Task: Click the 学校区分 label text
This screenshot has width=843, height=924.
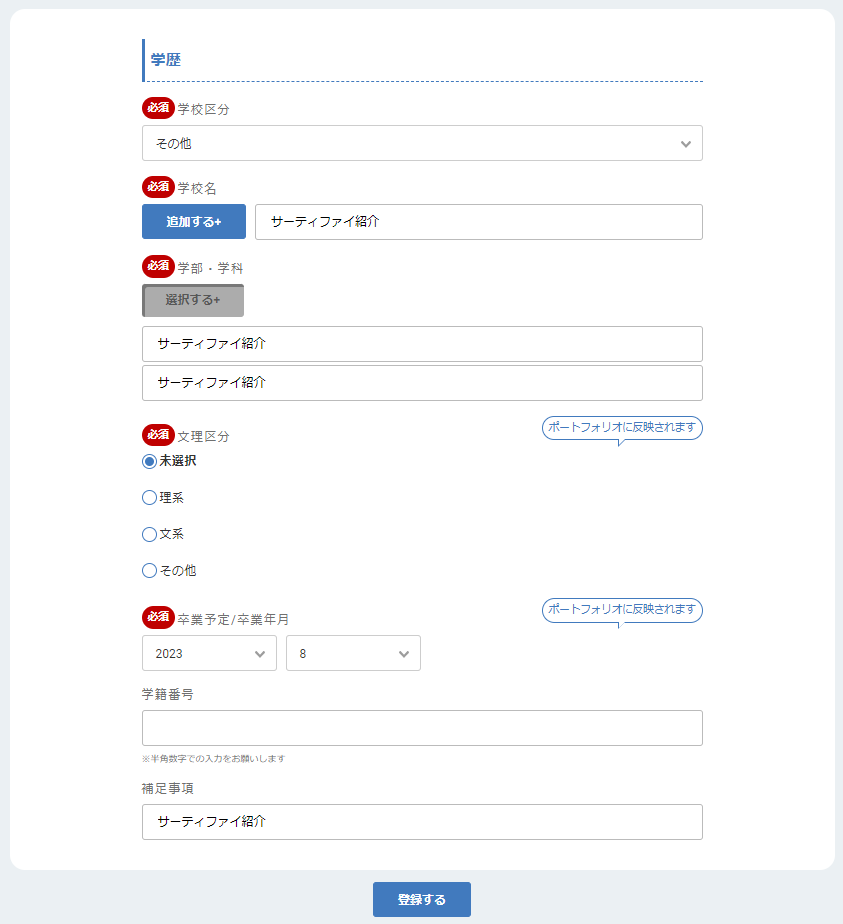Action: pyautogui.click(x=203, y=109)
